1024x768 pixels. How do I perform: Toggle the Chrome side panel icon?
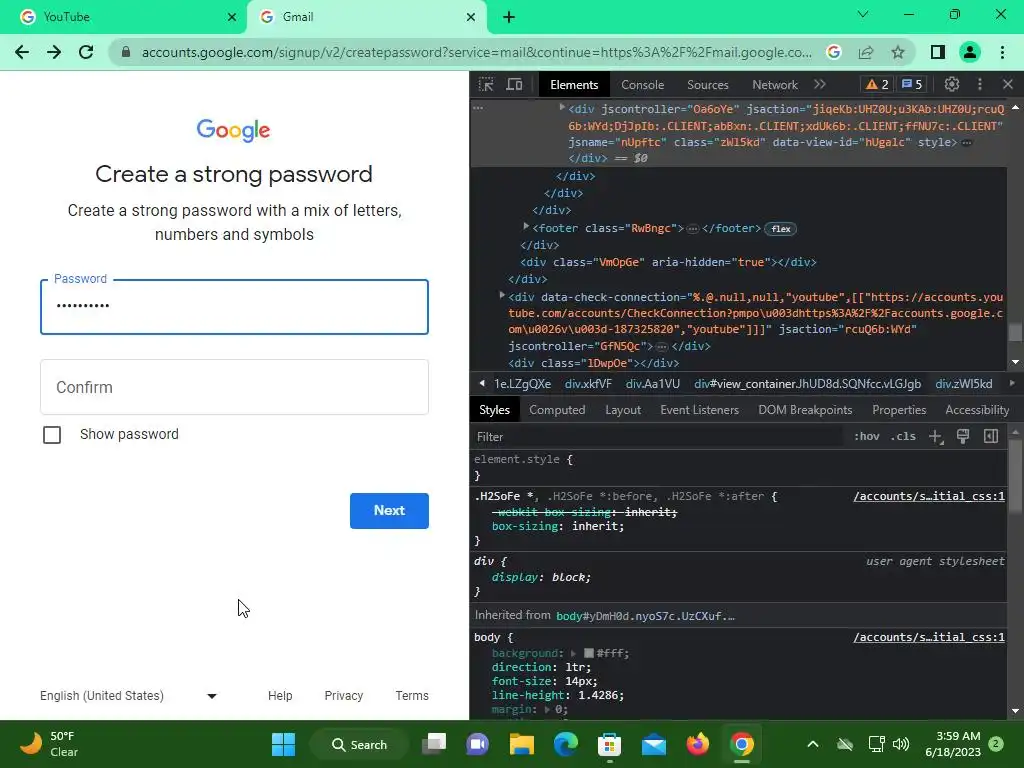[938, 52]
